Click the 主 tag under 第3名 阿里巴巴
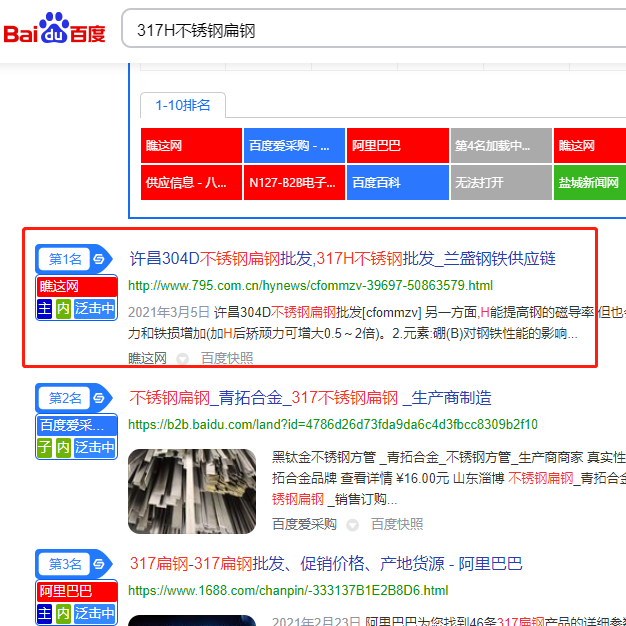 click(45, 614)
